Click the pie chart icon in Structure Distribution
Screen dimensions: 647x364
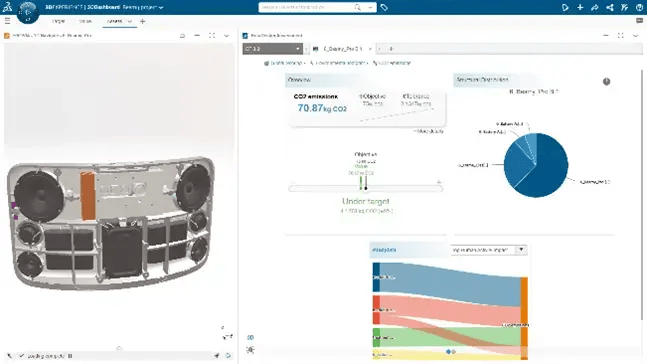click(x=607, y=82)
